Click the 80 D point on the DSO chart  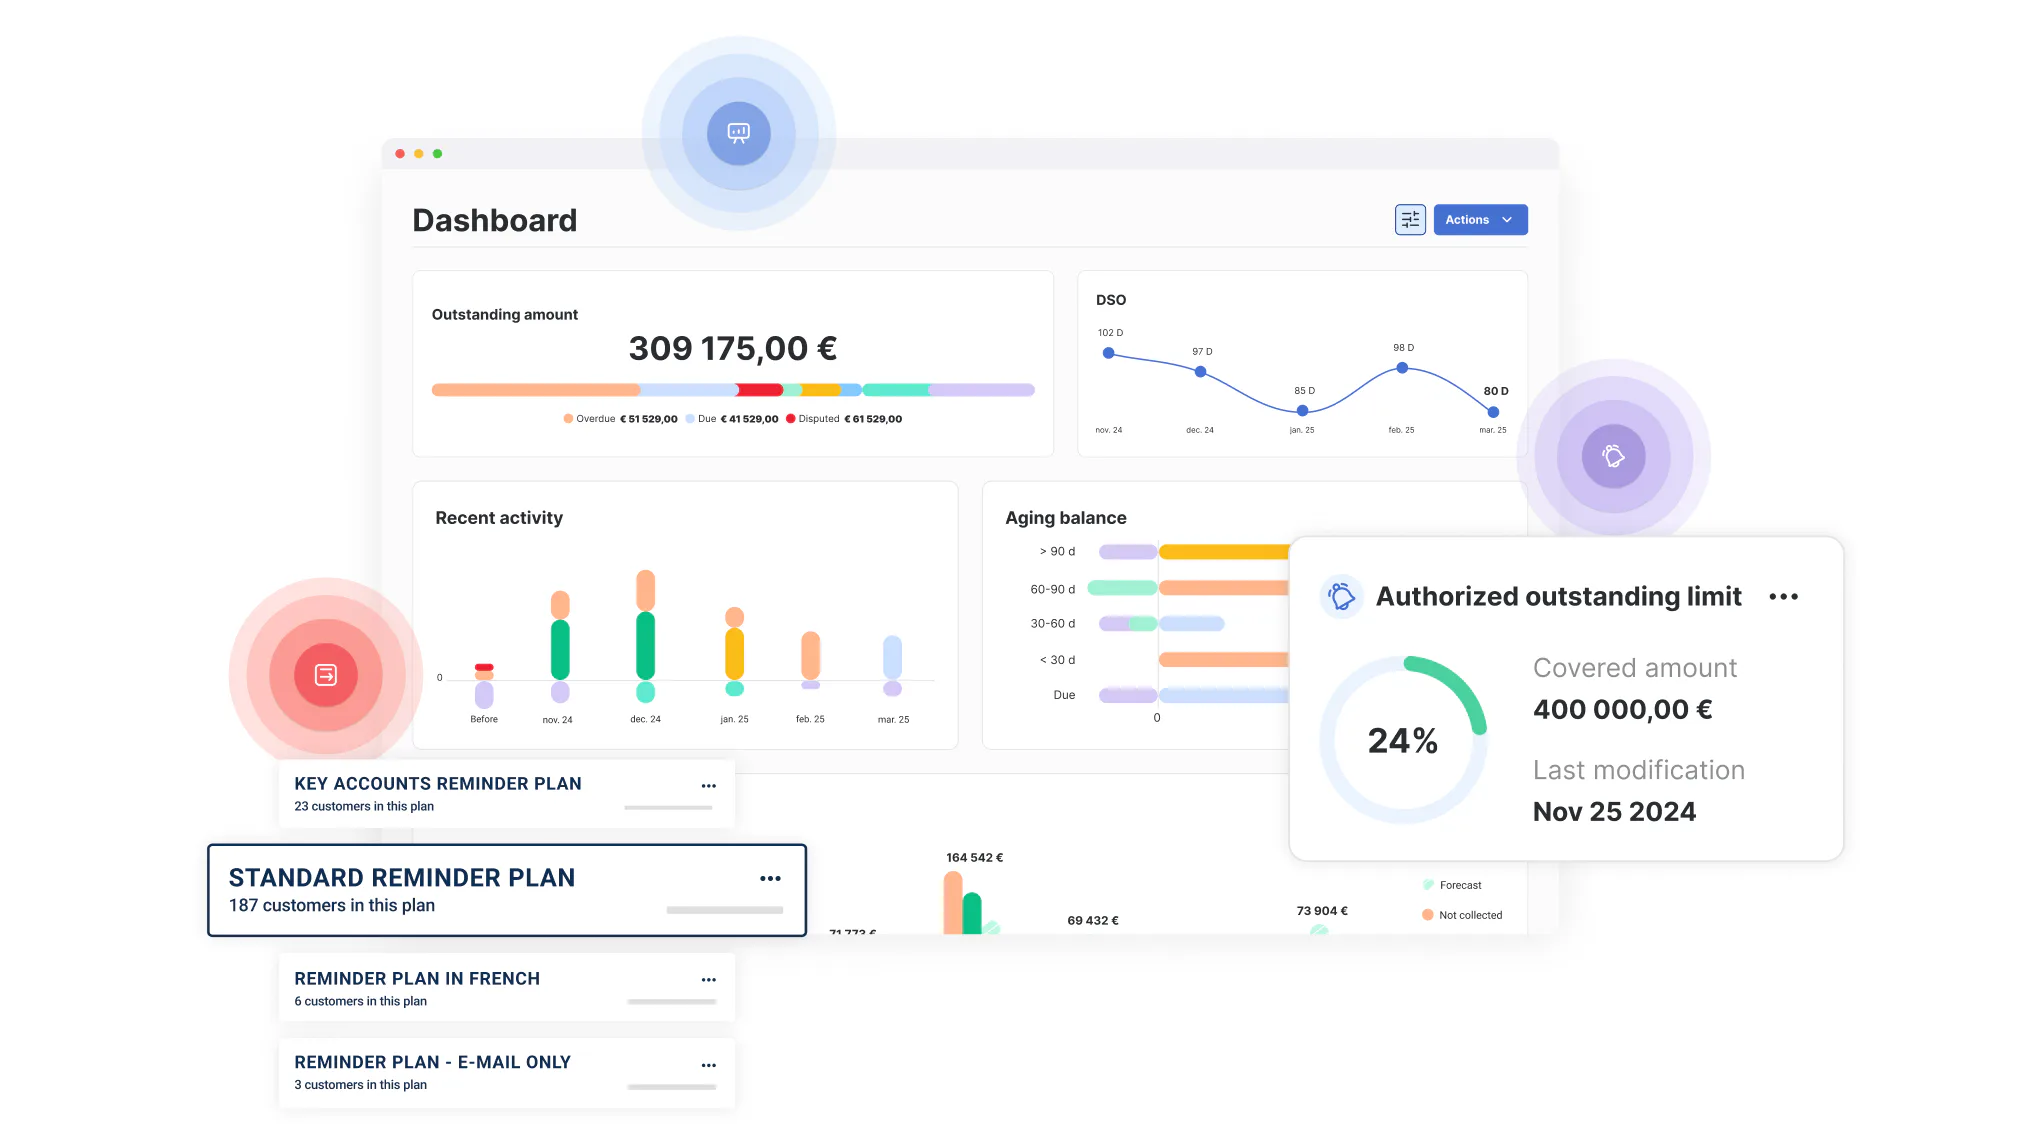(x=1493, y=411)
